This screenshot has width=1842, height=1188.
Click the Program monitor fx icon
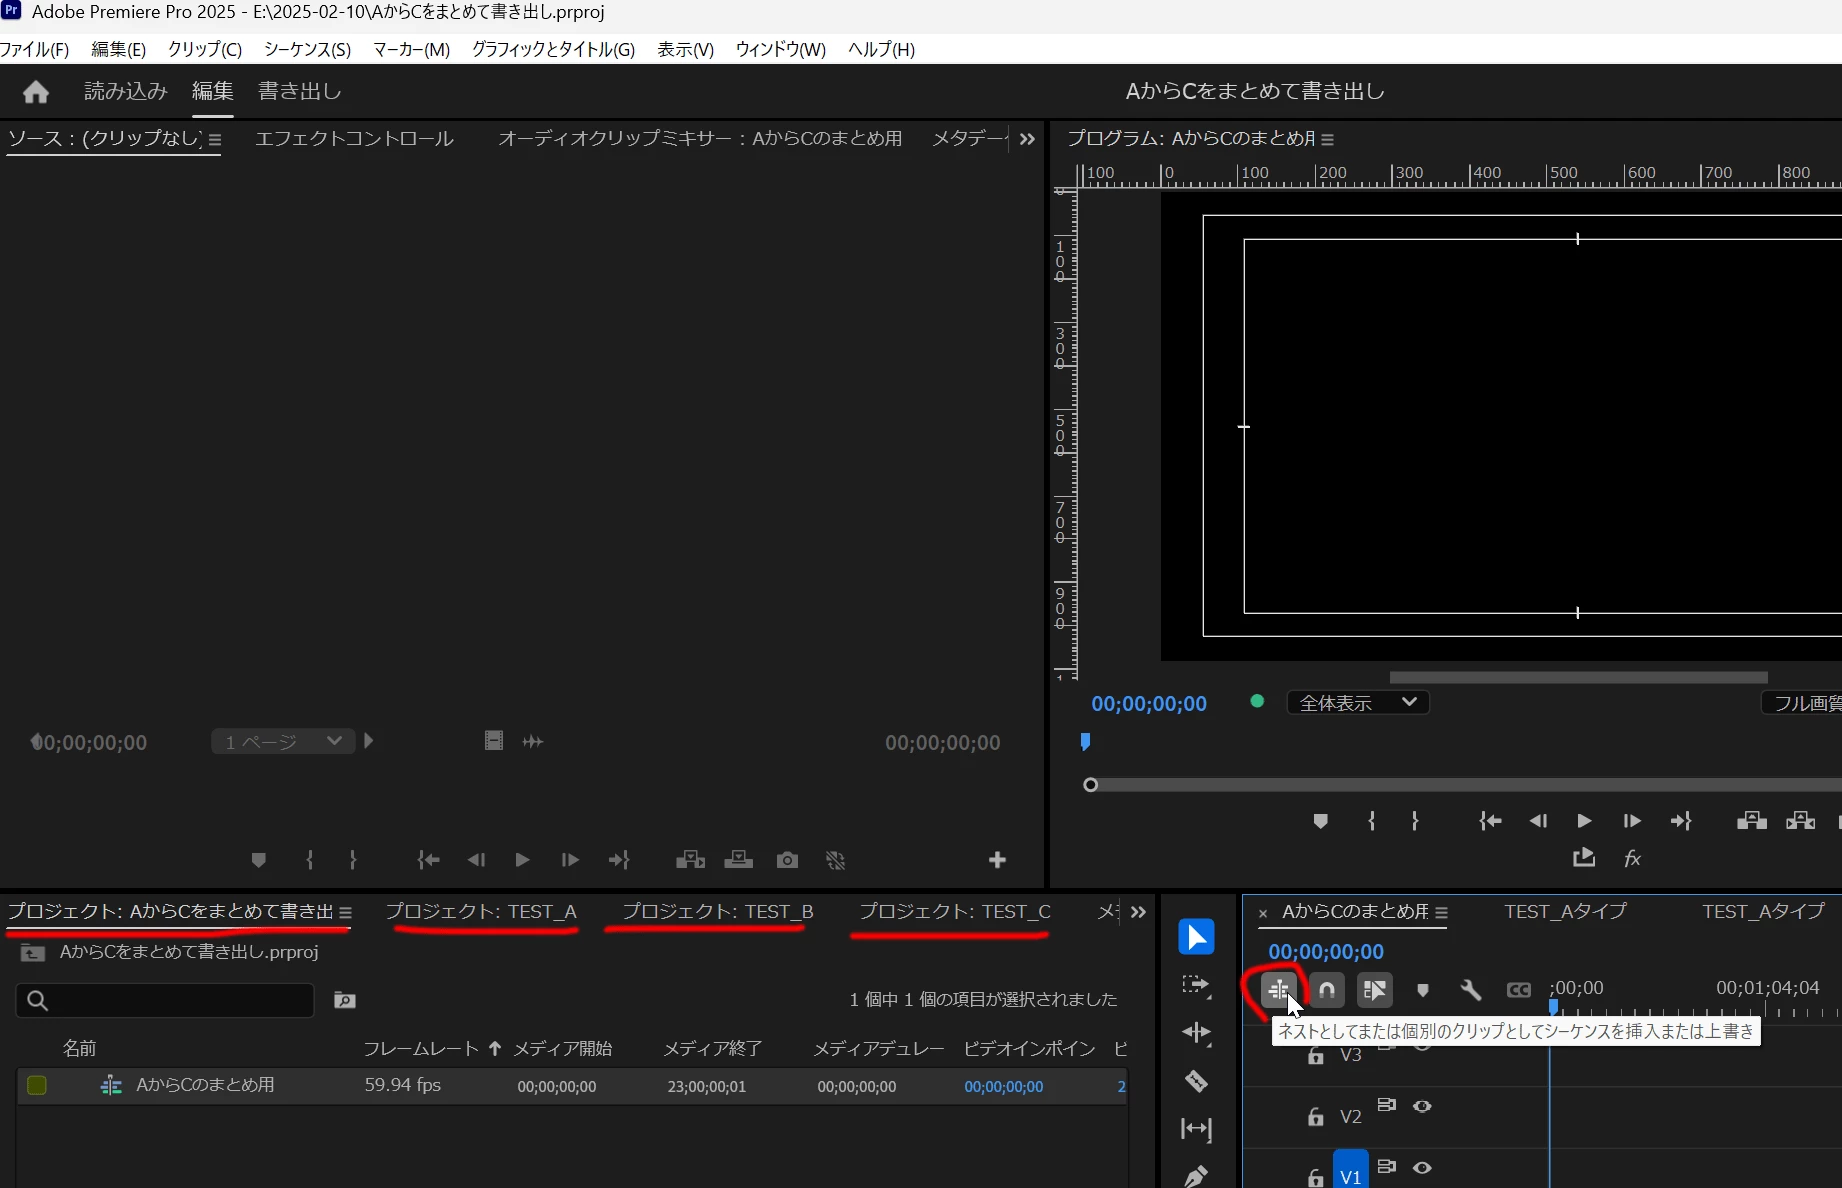pyautogui.click(x=1632, y=858)
